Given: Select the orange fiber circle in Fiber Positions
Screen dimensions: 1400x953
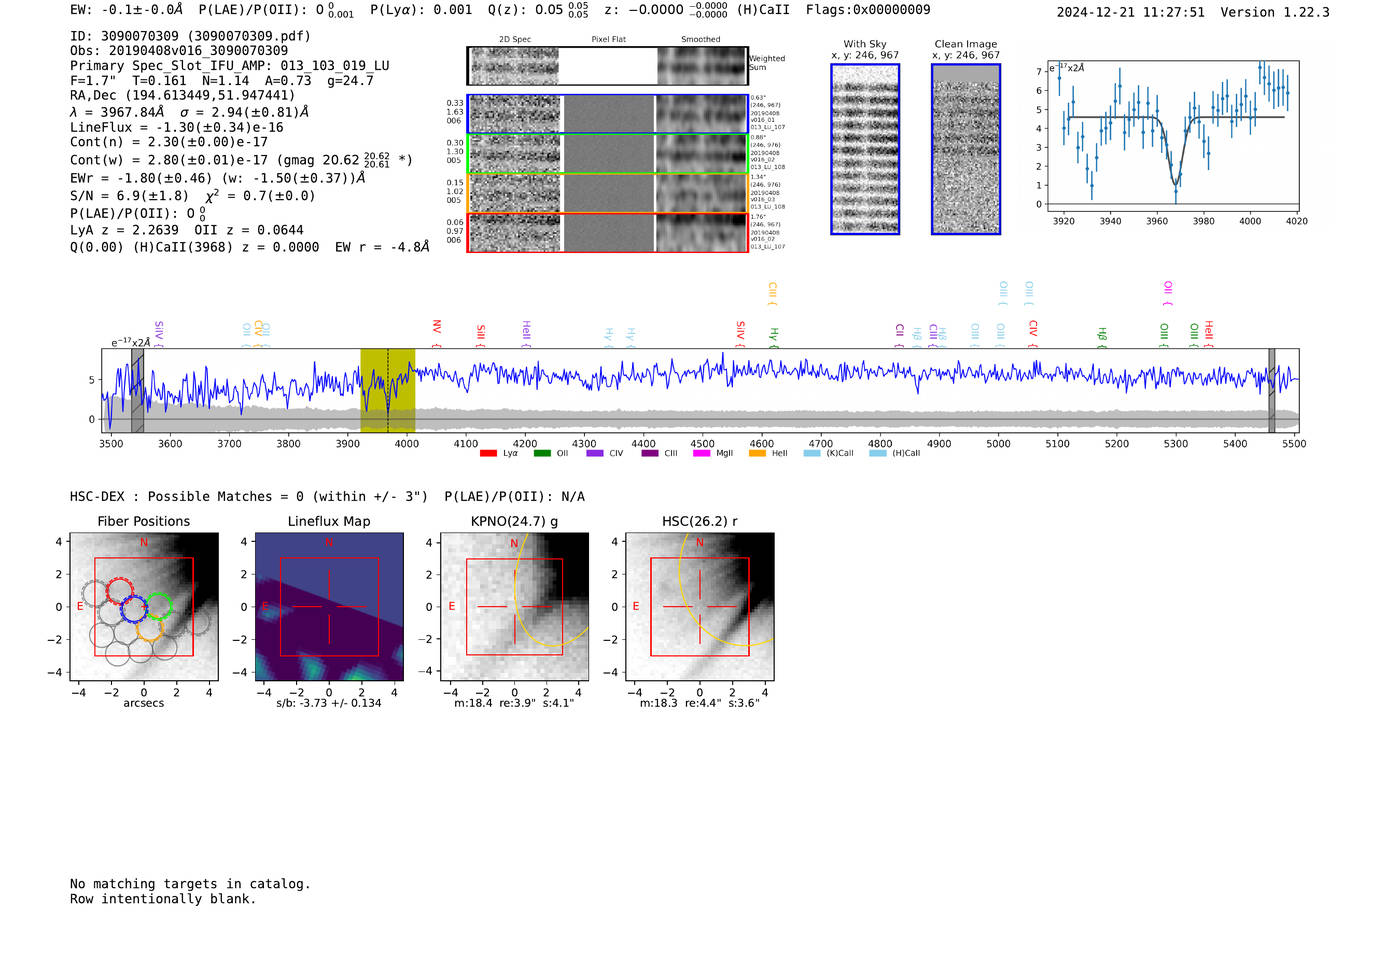Looking at the screenshot, I should click(150, 628).
